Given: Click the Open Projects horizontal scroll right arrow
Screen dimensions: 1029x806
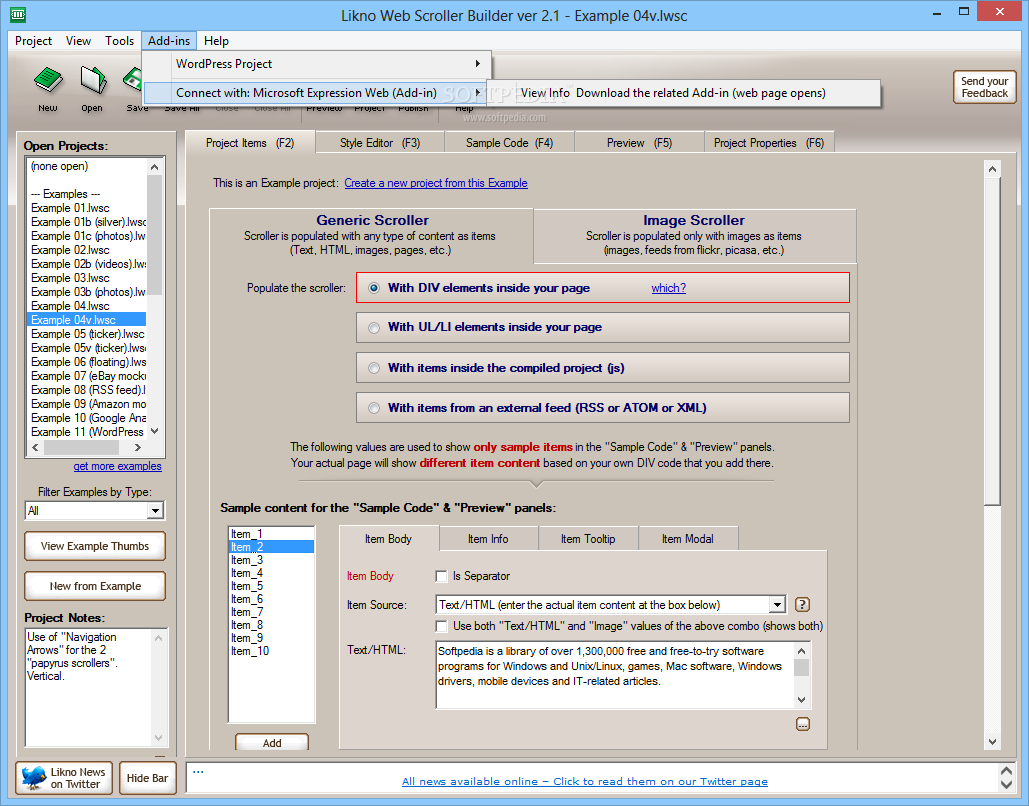Looking at the screenshot, I should [x=138, y=448].
